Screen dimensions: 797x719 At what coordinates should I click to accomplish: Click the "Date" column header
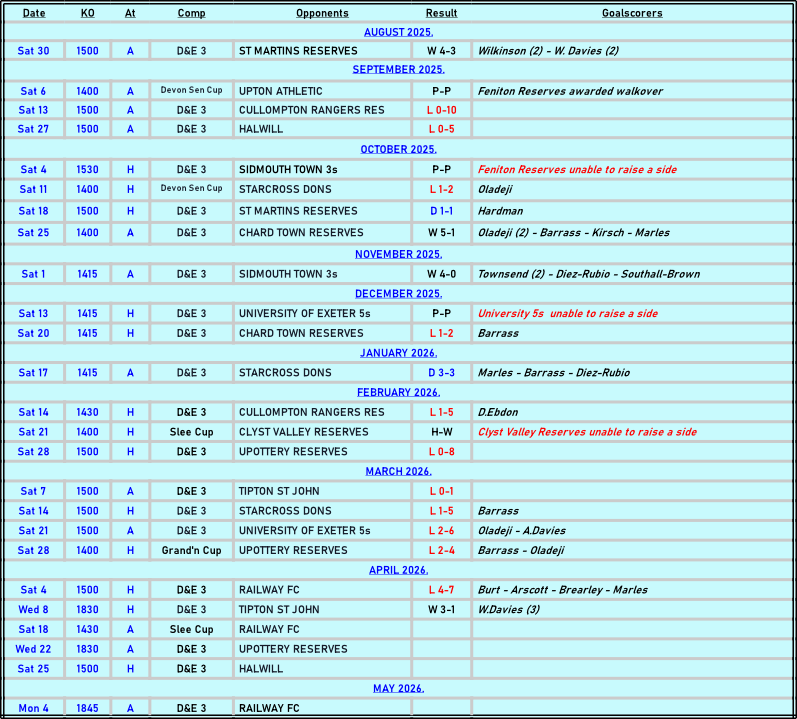(x=34, y=13)
